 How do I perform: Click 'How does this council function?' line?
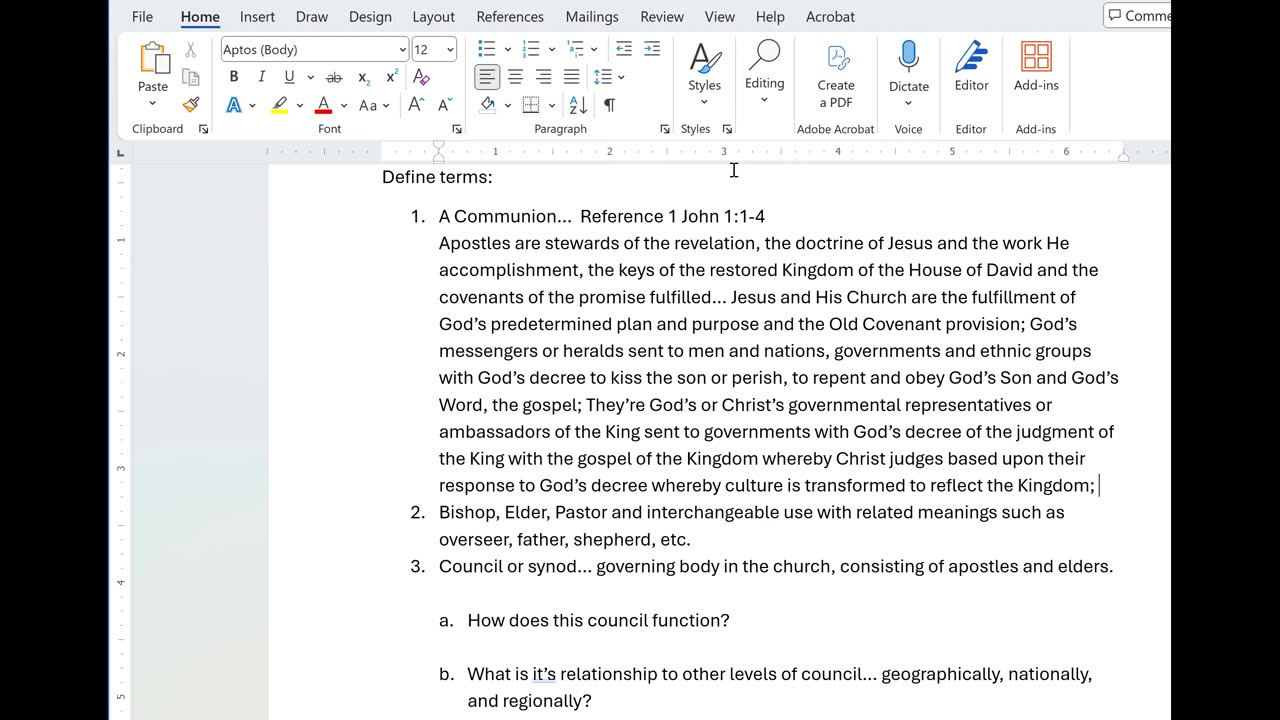(x=598, y=620)
